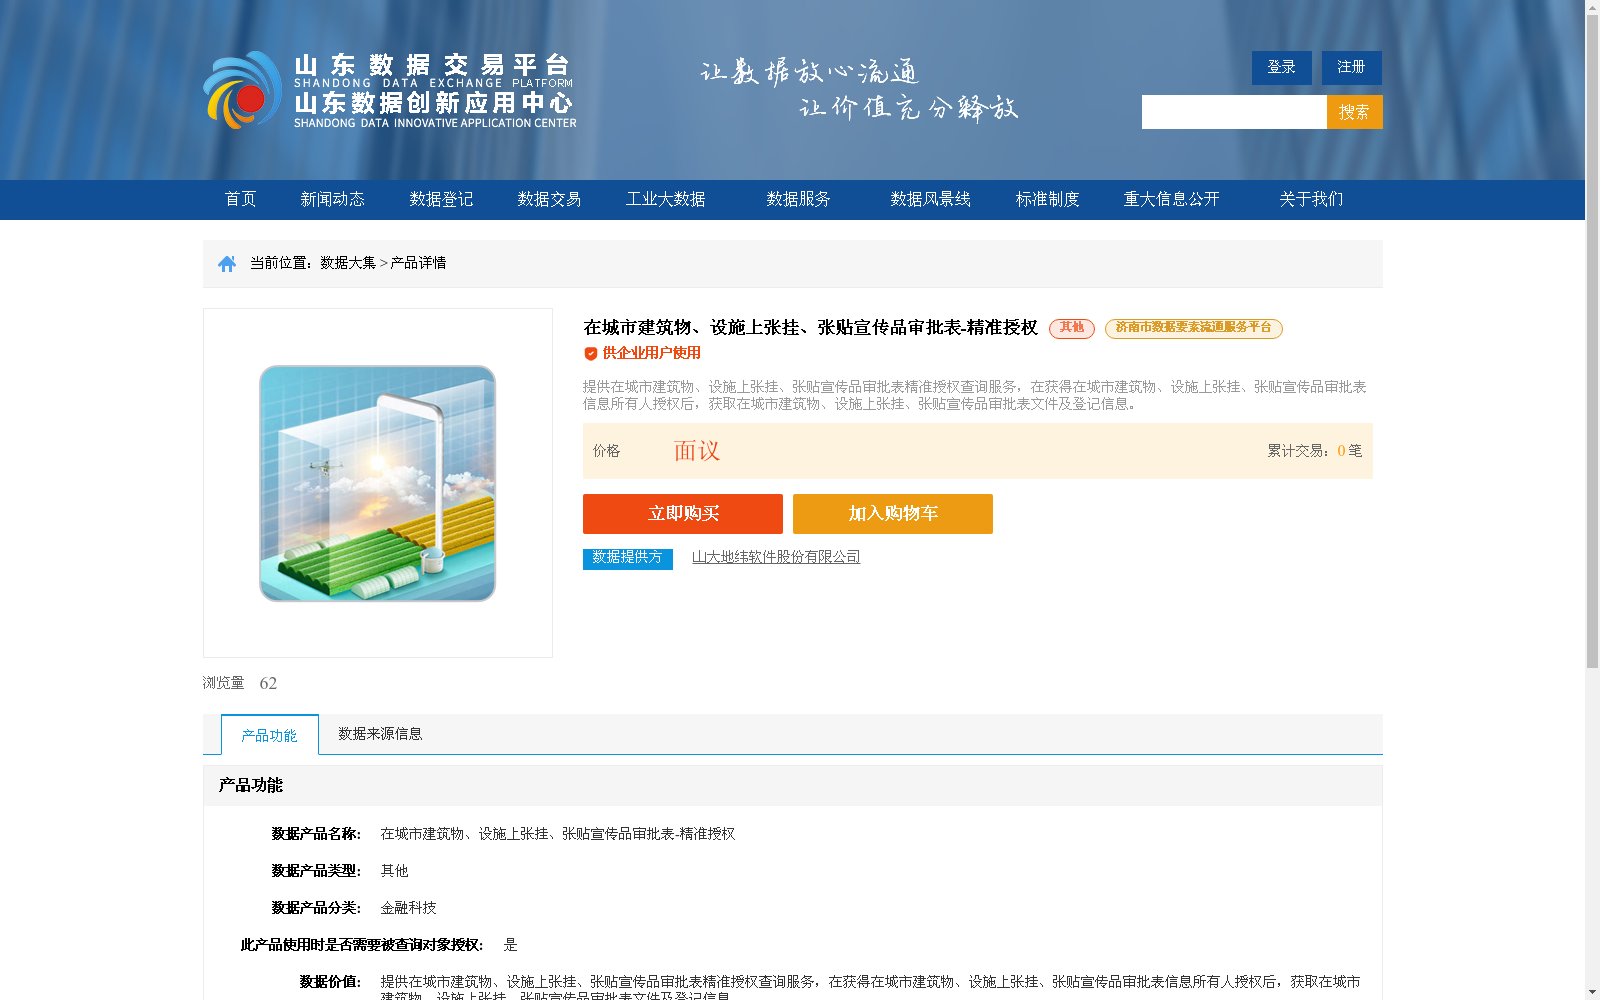
Task: Click 数据大集 breadcrumb link
Action: tap(348, 263)
